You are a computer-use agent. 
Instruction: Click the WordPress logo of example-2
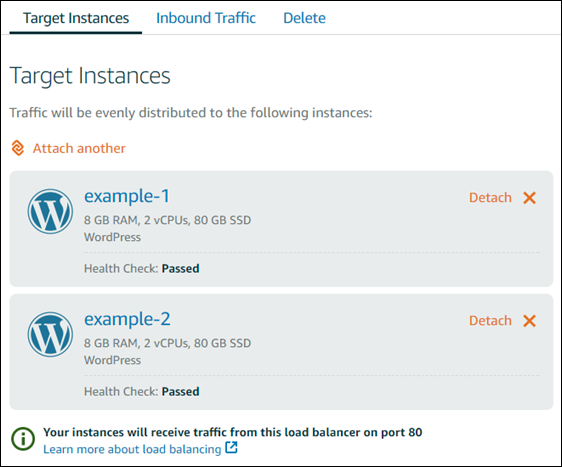point(50,334)
